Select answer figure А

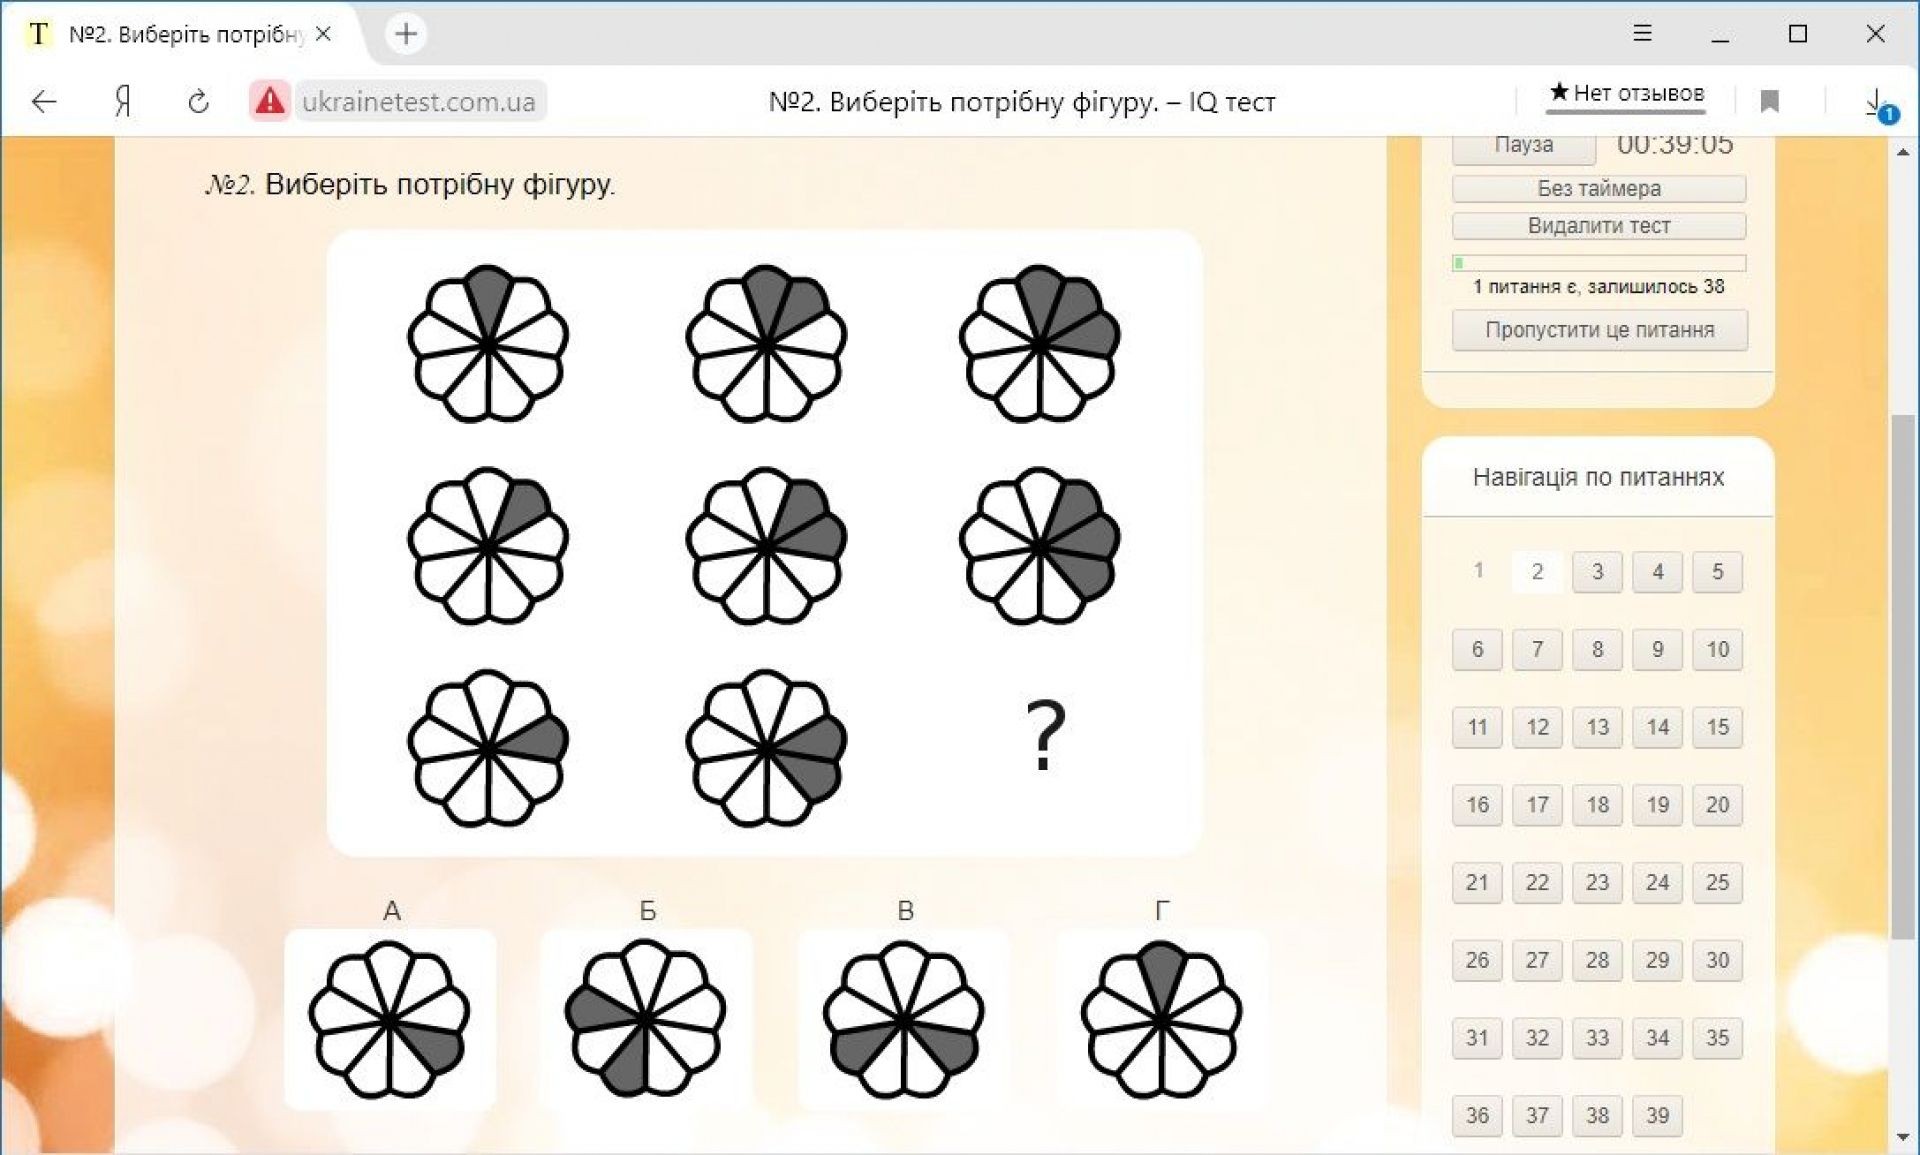[390, 1018]
